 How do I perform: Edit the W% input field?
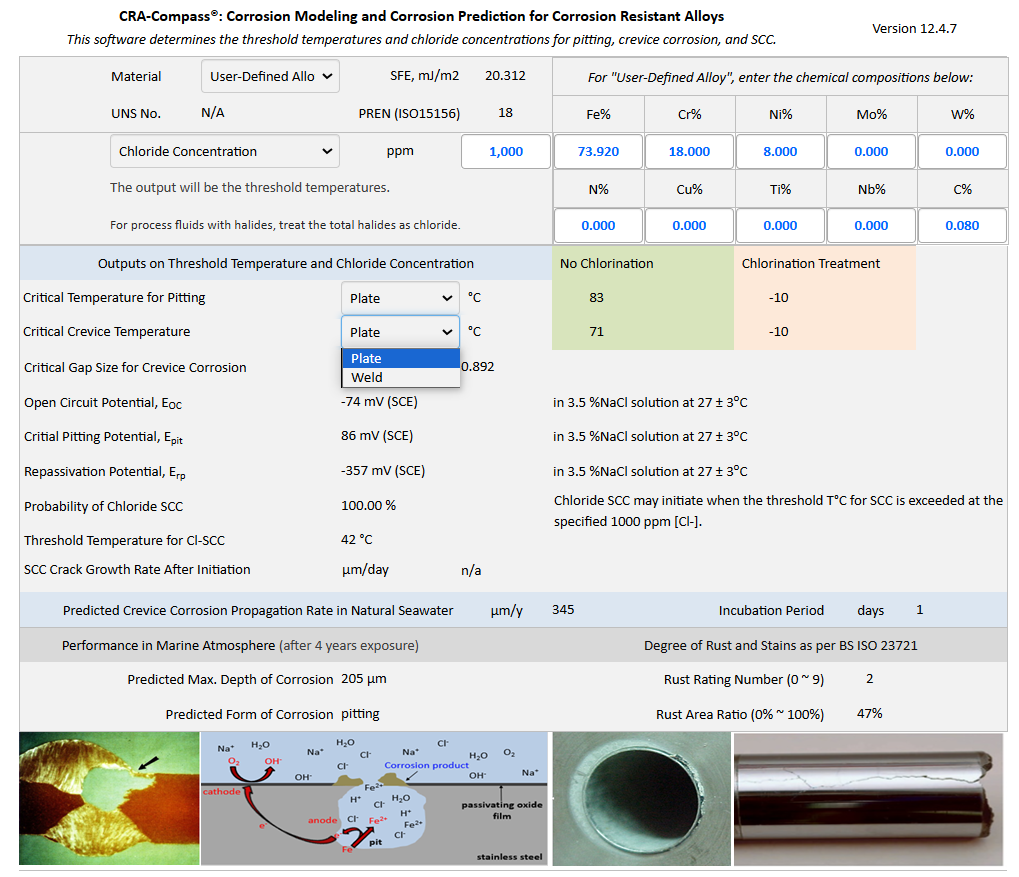[x=962, y=151]
